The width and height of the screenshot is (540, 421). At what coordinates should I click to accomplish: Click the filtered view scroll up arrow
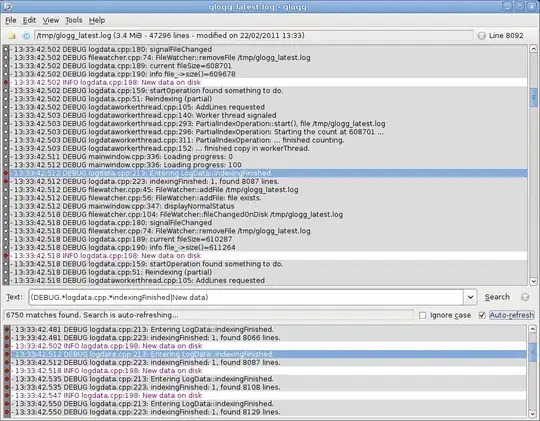pyautogui.click(x=532, y=329)
